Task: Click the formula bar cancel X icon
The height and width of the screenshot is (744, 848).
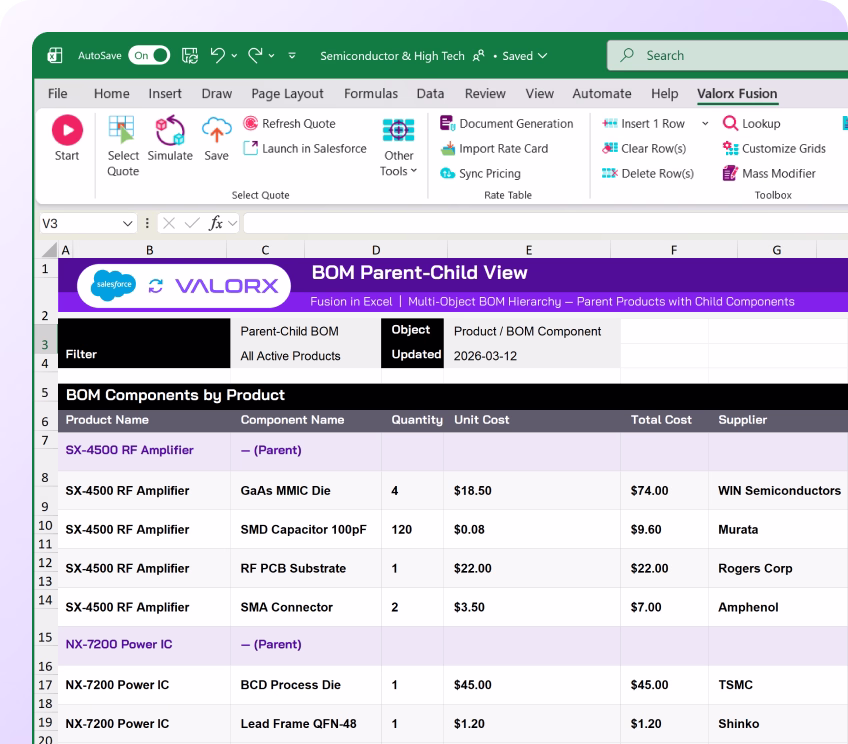Action: (x=169, y=223)
